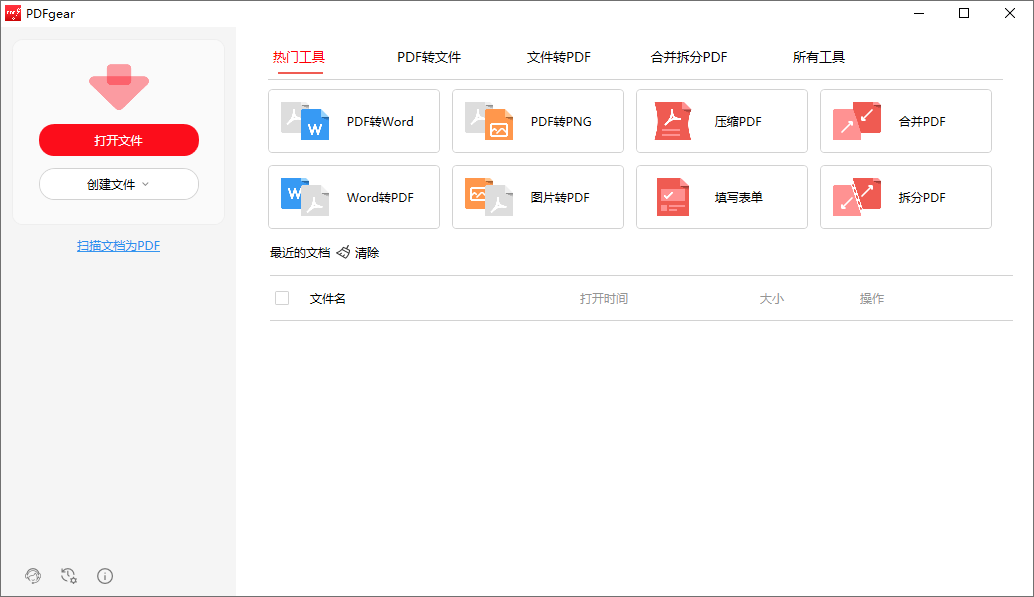Open the app info icon
This screenshot has height=597, width=1034.
(104, 576)
